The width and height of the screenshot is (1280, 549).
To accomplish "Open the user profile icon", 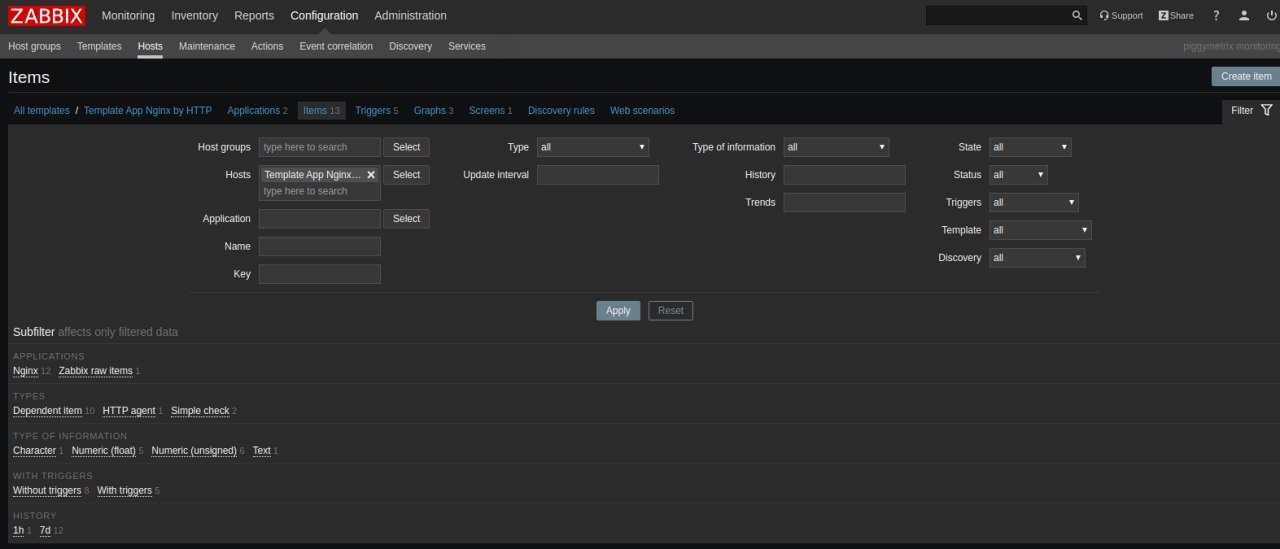I will pyautogui.click(x=1244, y=15).
